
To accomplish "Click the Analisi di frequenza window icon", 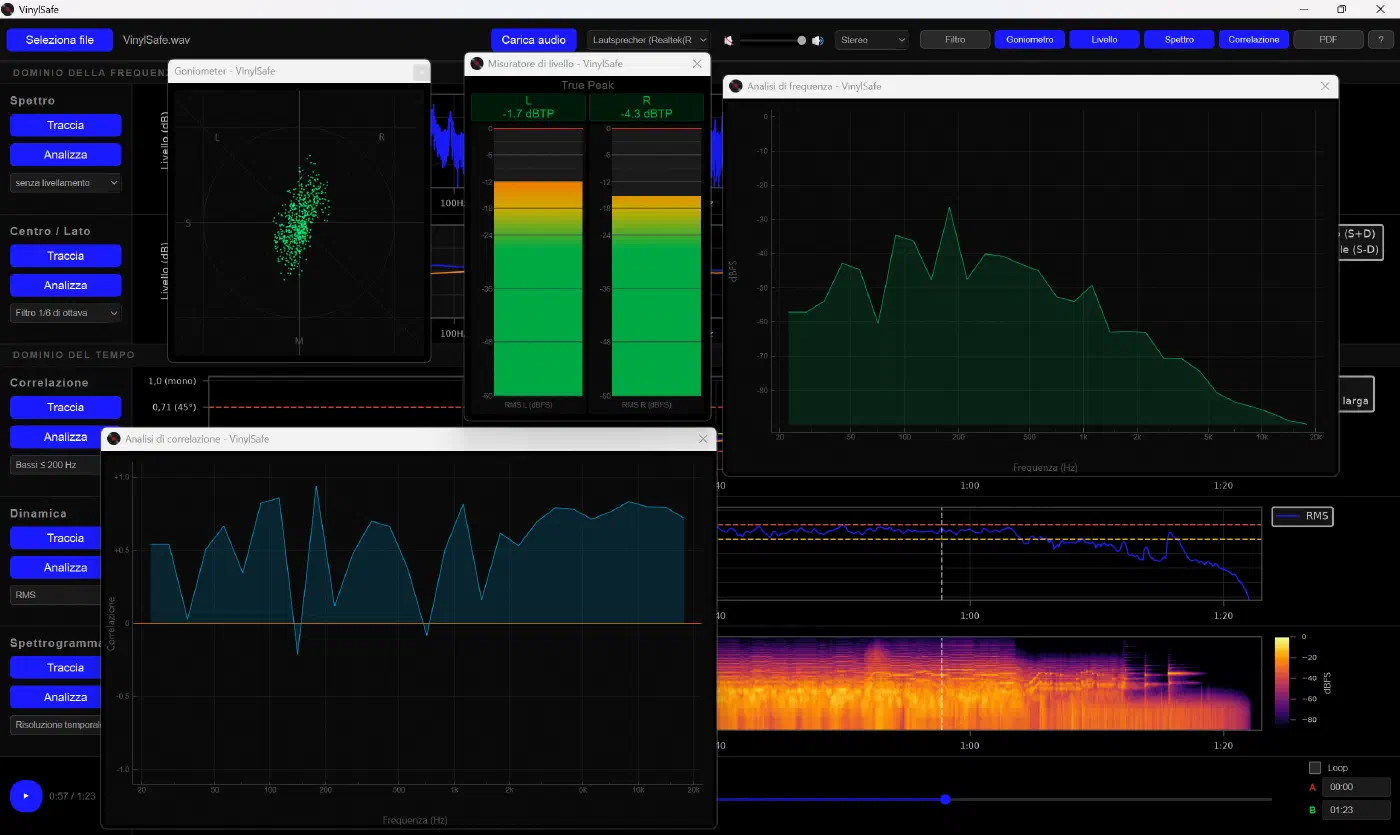I will point(735,87).
